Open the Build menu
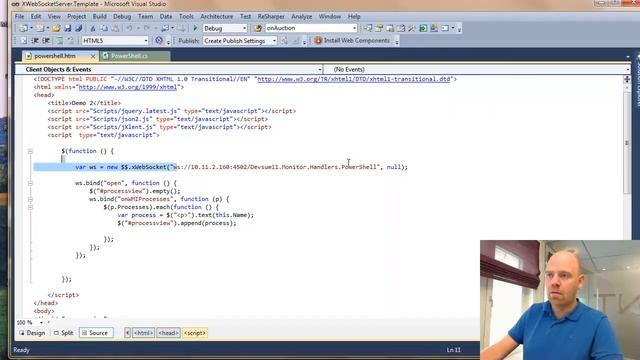 pyautogui.click(x=100, y=16)
